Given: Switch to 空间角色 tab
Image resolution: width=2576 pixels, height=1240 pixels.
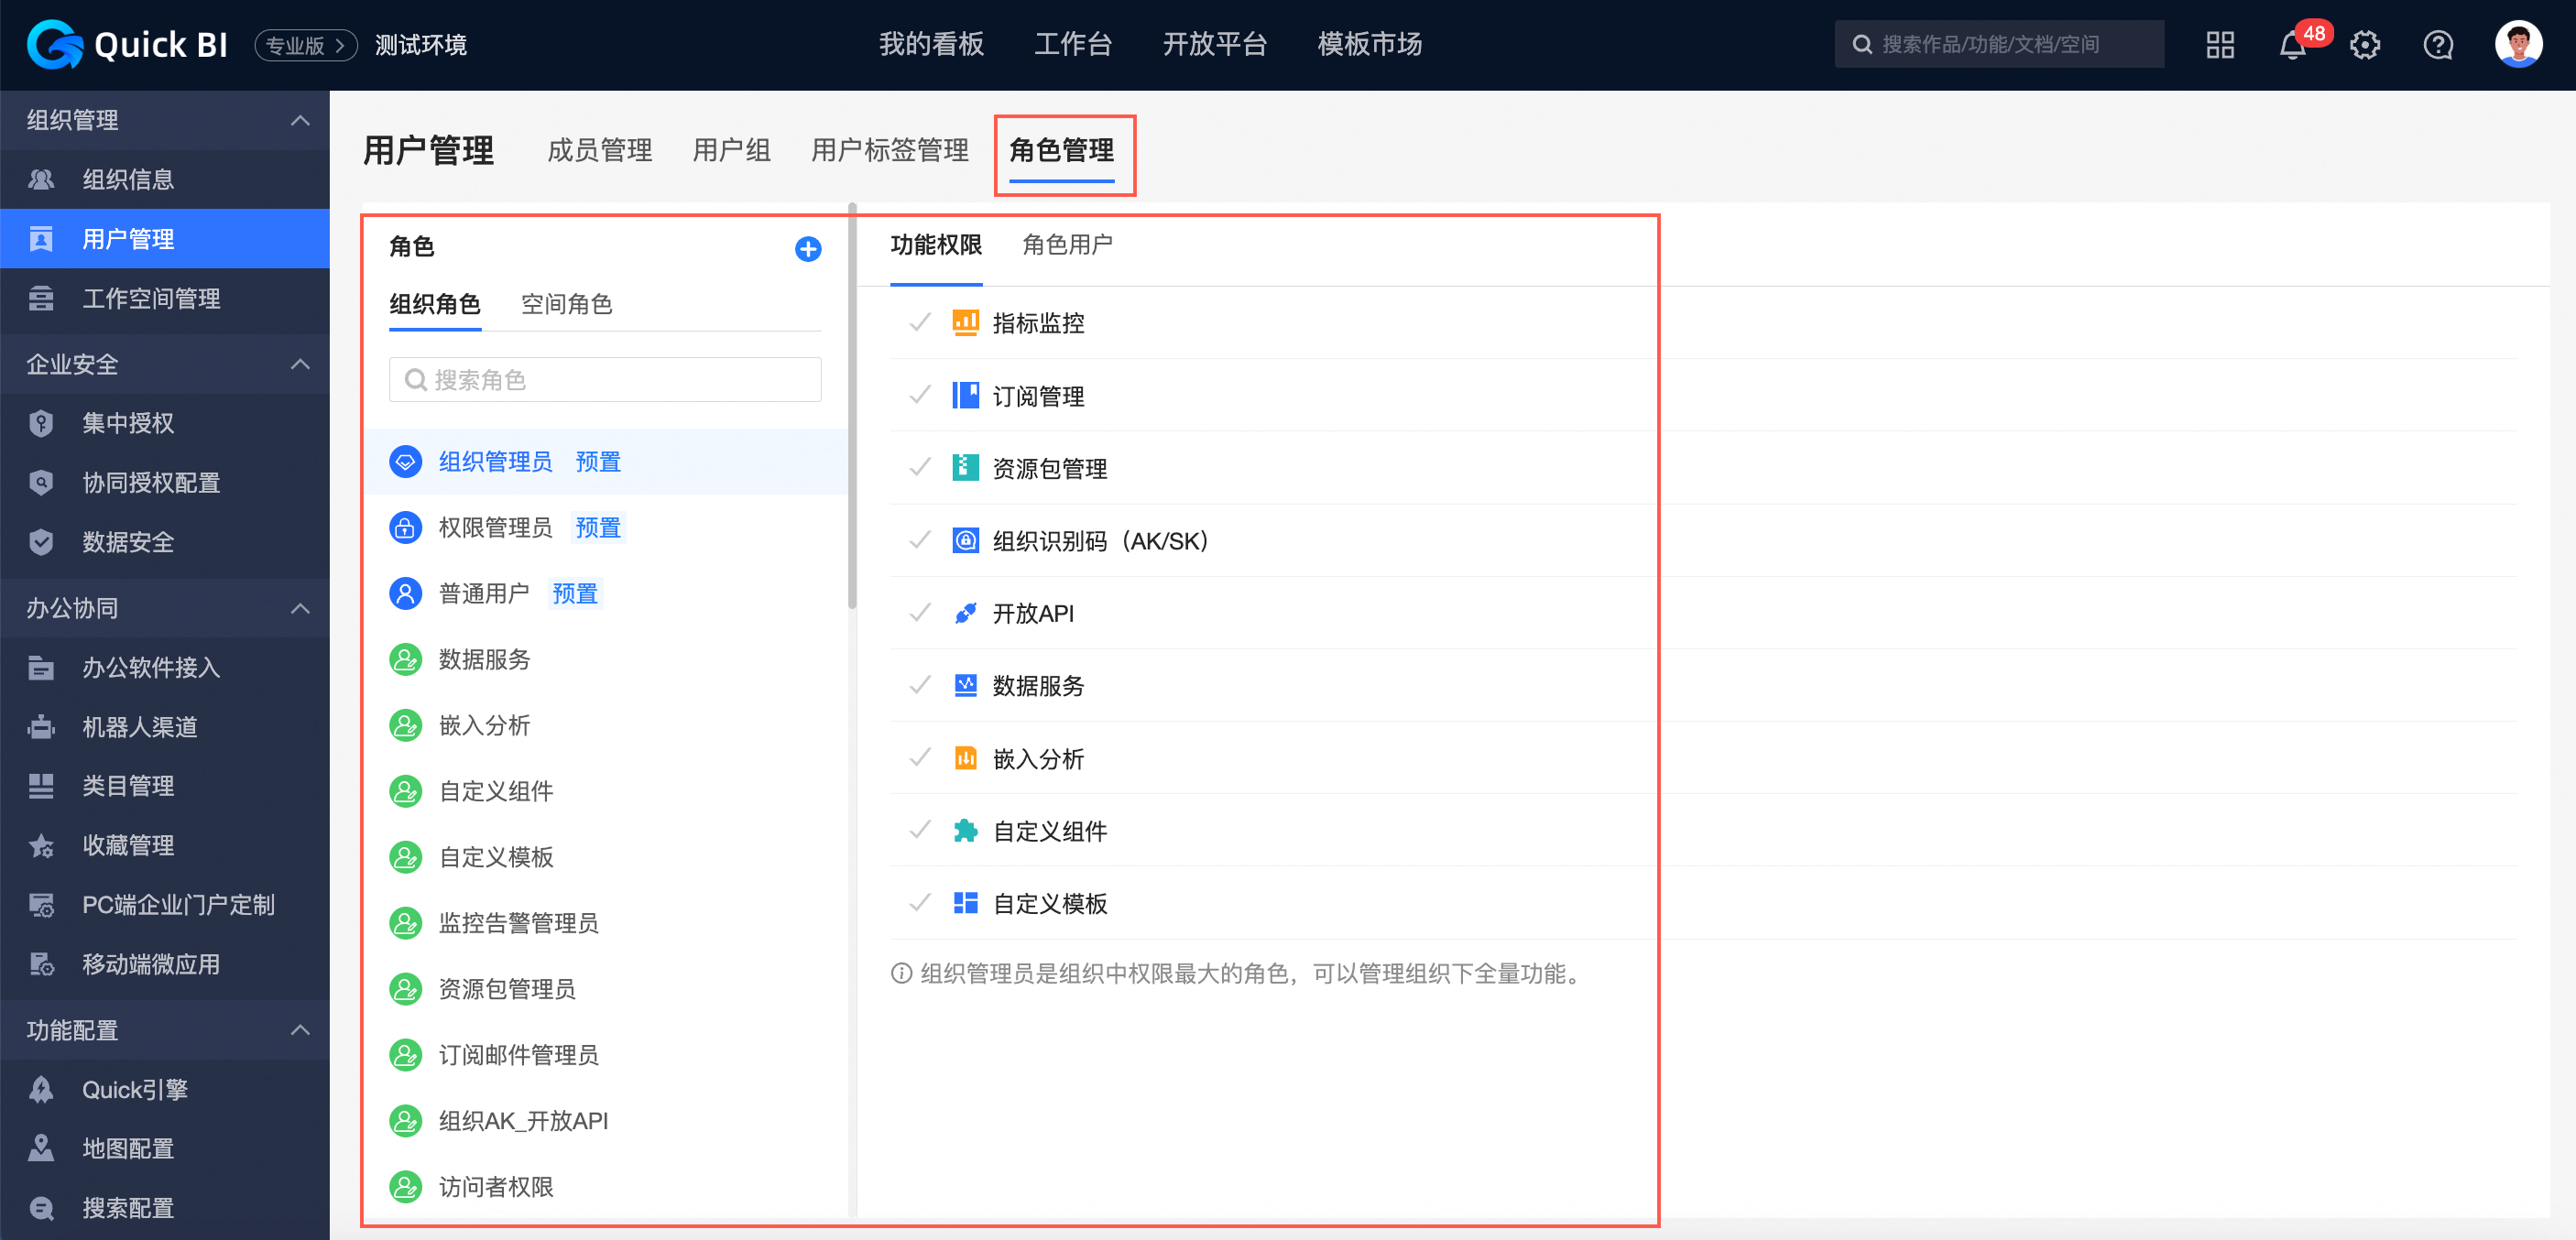Looking at the screenshot, I should pyautogui.click(x=567, y=304).
